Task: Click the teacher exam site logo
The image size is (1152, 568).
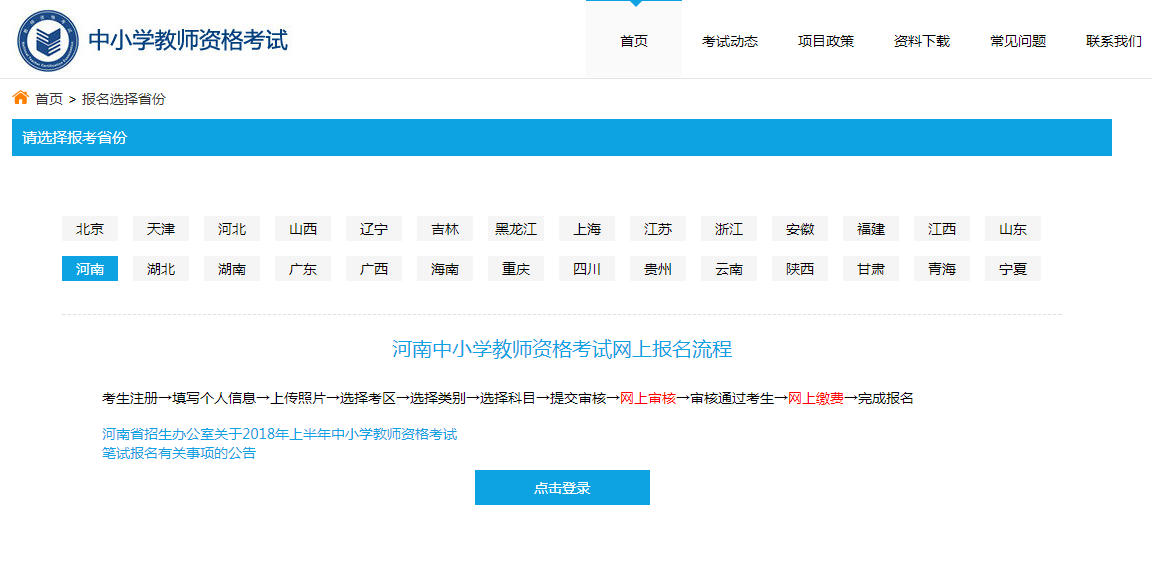Action: [x=48, y=41]
